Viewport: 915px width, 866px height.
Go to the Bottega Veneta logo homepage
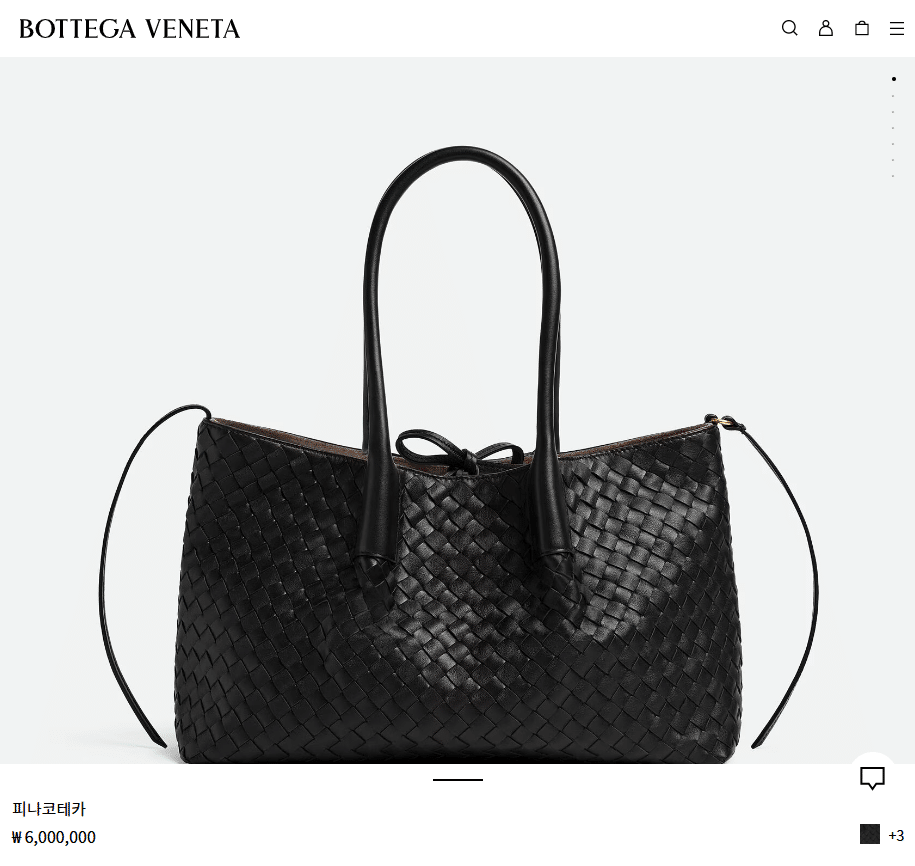(130, 29)
